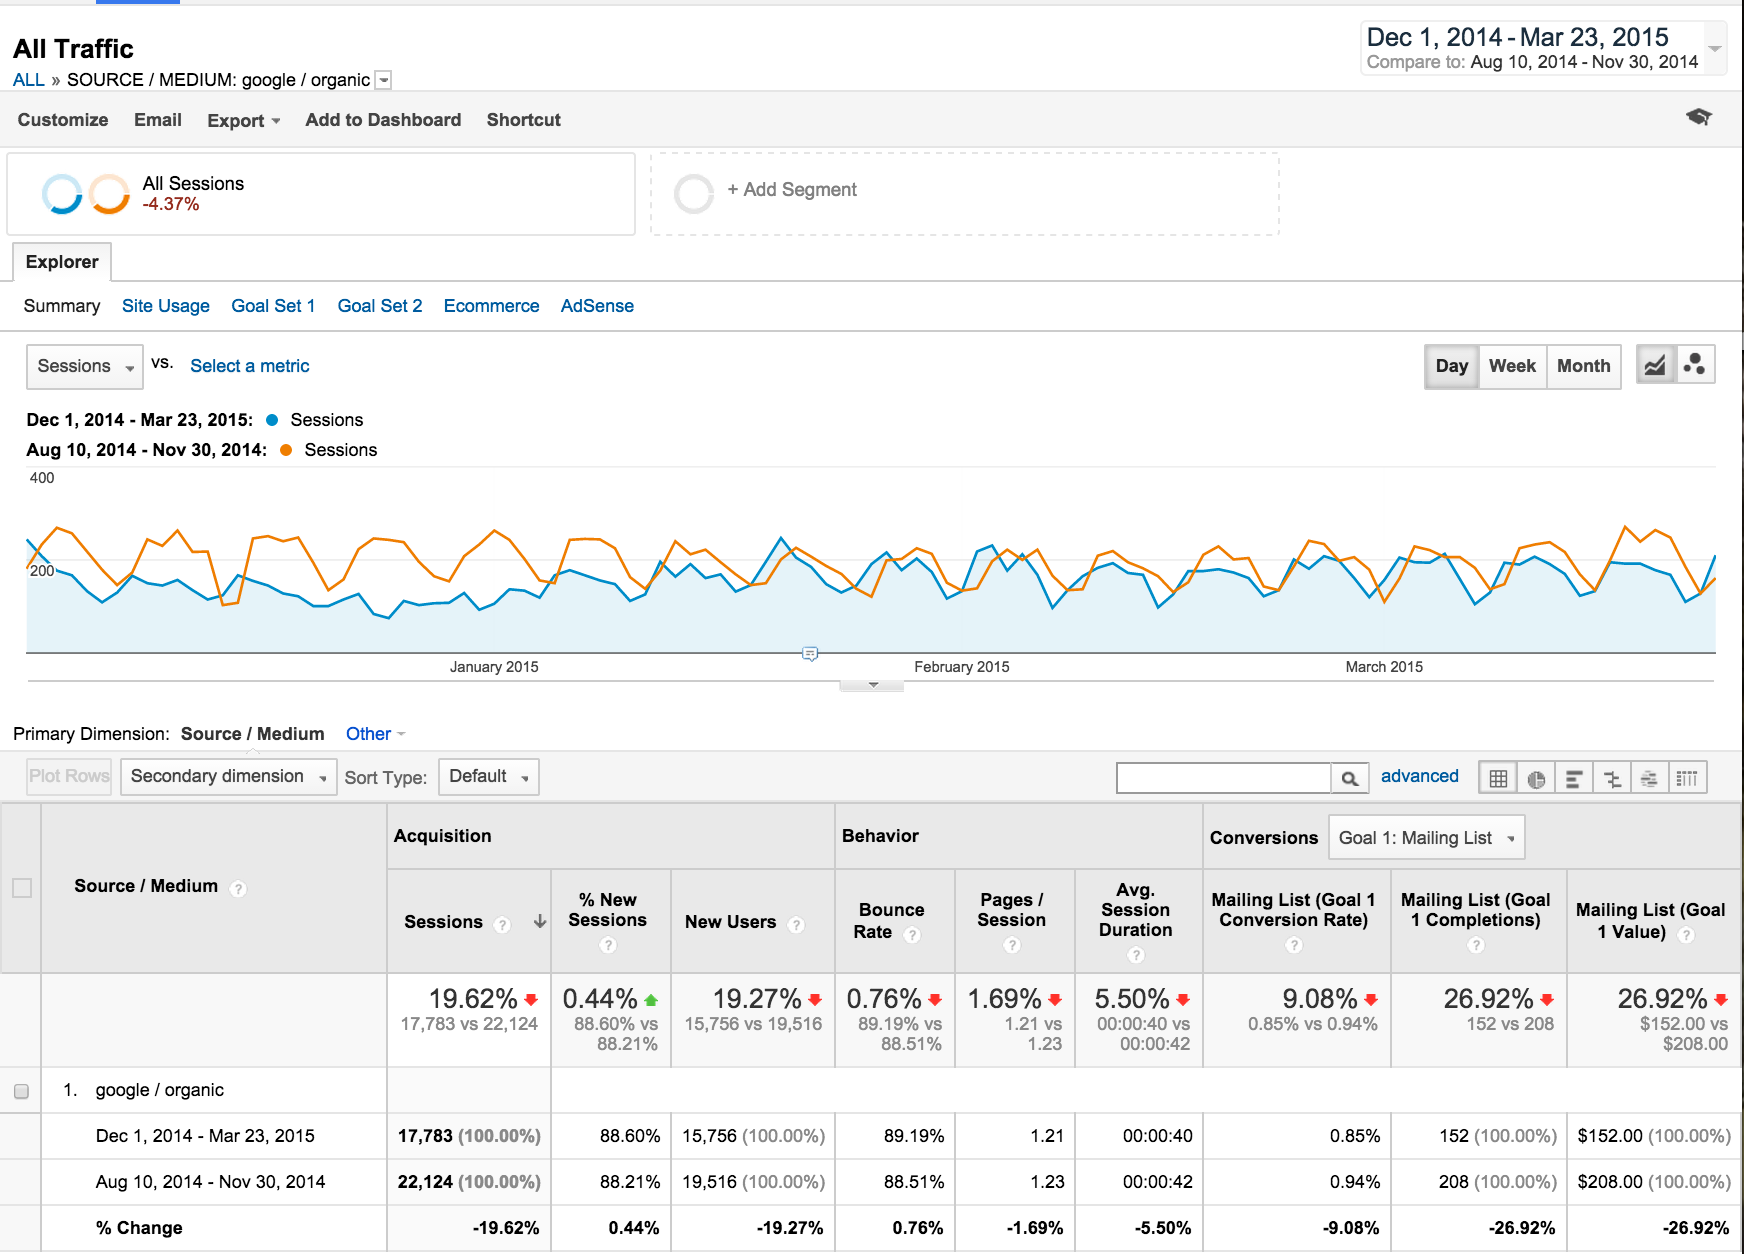
Task: Click the 17,783 sessions cell
Action: tap(469, 1136)
